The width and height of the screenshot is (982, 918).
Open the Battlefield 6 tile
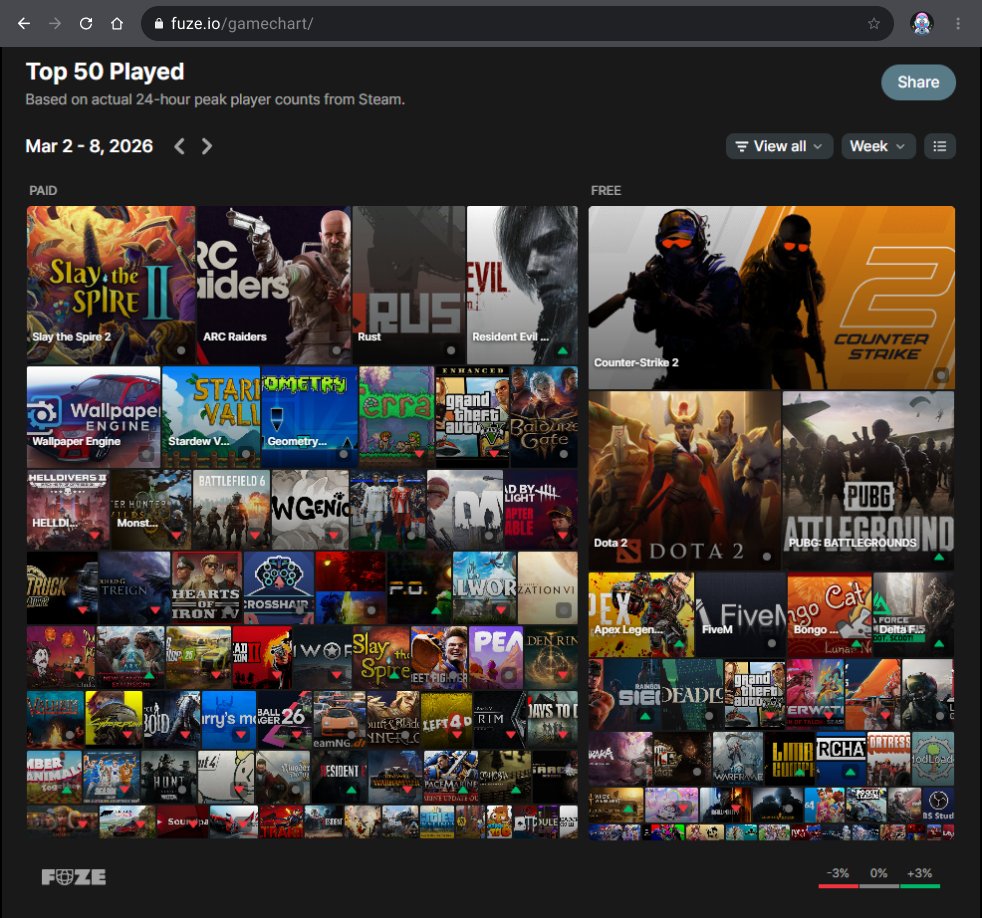coord(231,509)
